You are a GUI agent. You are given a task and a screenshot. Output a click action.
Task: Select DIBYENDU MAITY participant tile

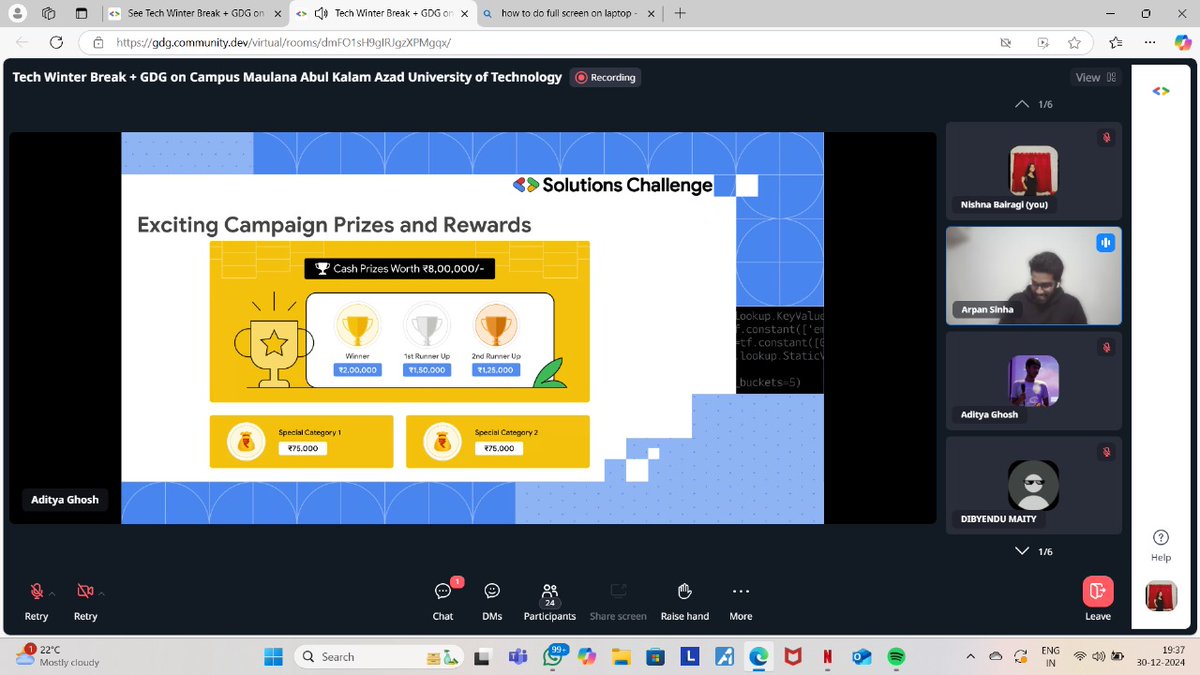pyautogui.click(x=1034, y=484)
